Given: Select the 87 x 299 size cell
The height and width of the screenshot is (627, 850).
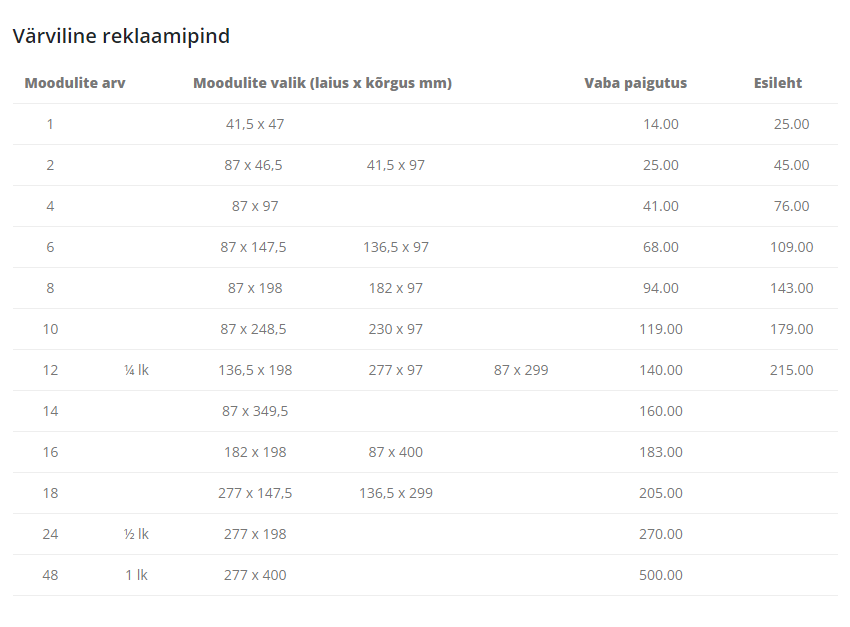Looking at the screenshot, I should (x=521, y=370).
